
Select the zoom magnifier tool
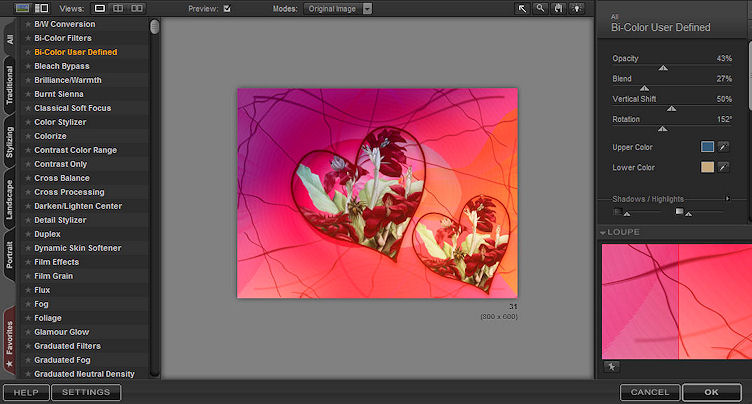541,8
